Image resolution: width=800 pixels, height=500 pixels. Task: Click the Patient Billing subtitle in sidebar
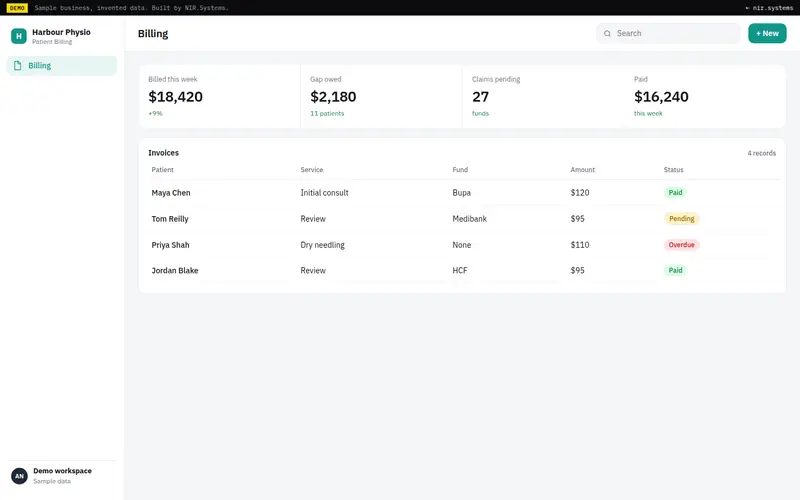[52, 42]
